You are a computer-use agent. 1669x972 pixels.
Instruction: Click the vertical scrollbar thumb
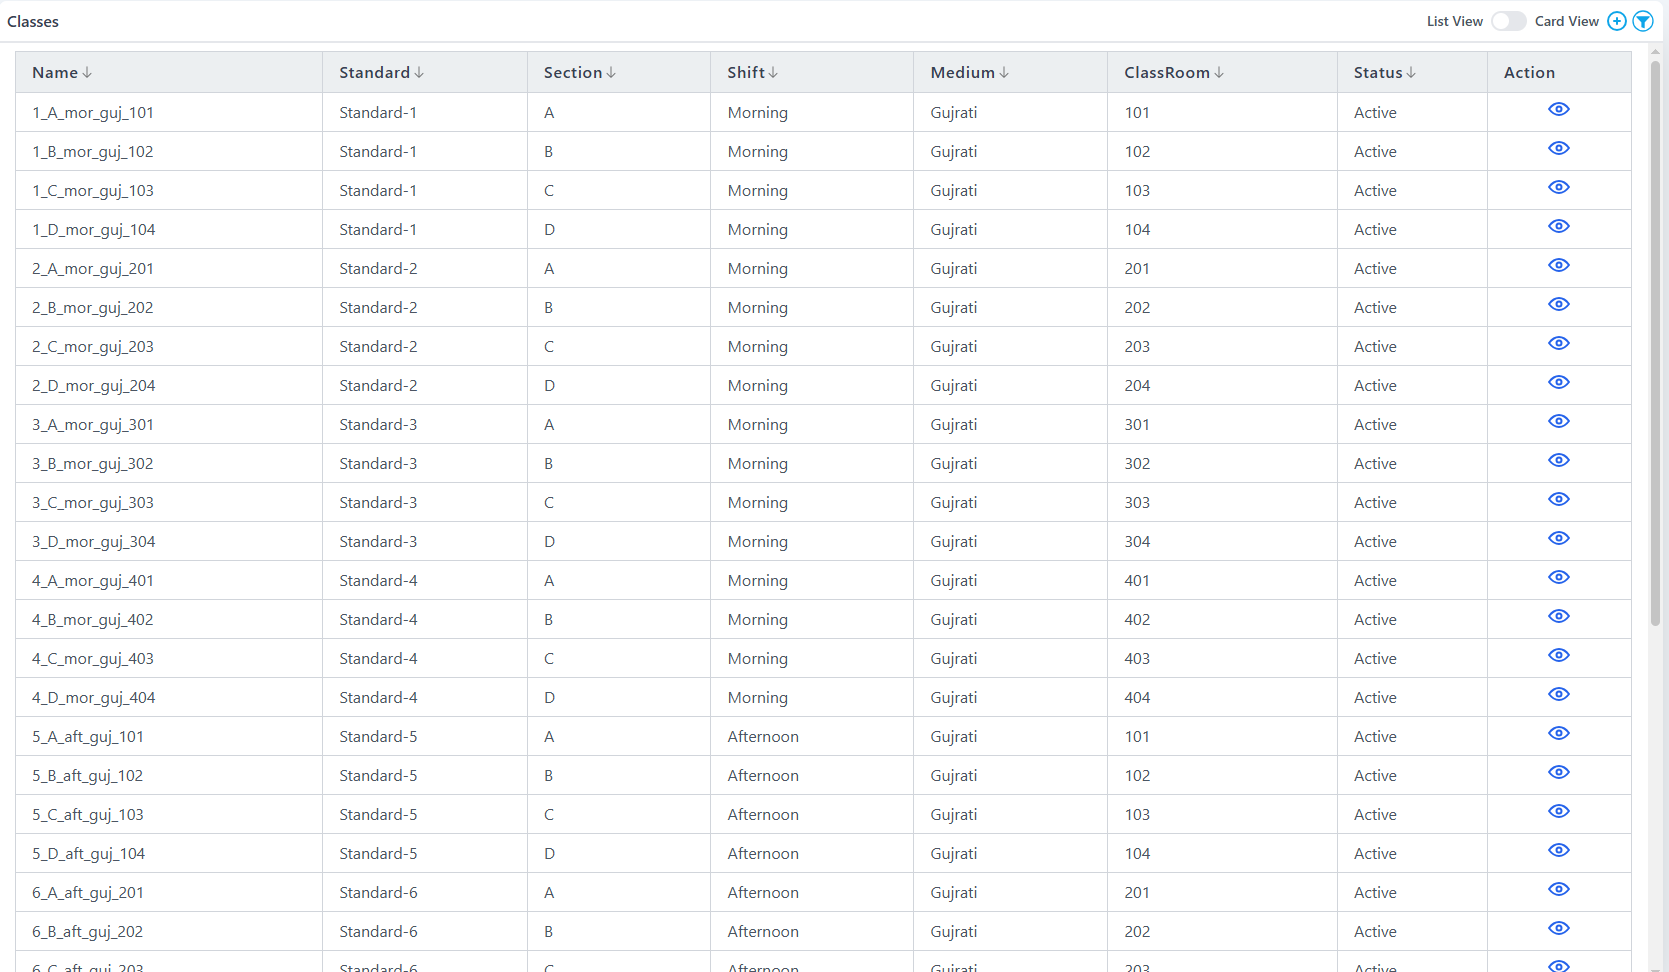pos(1655,340)
